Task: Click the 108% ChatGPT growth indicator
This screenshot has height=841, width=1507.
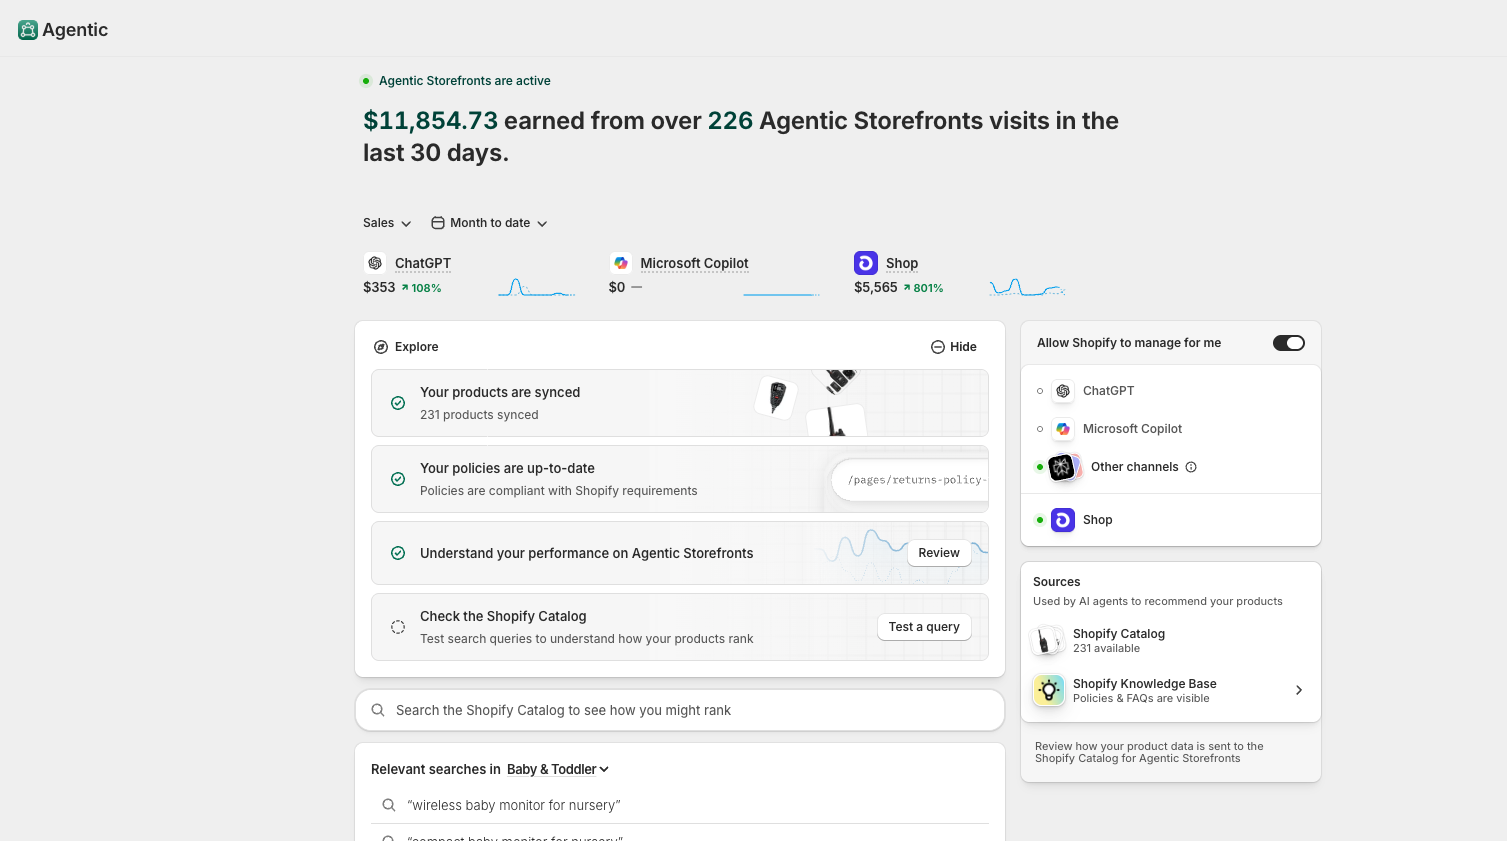Action: [x=421, y=288]
